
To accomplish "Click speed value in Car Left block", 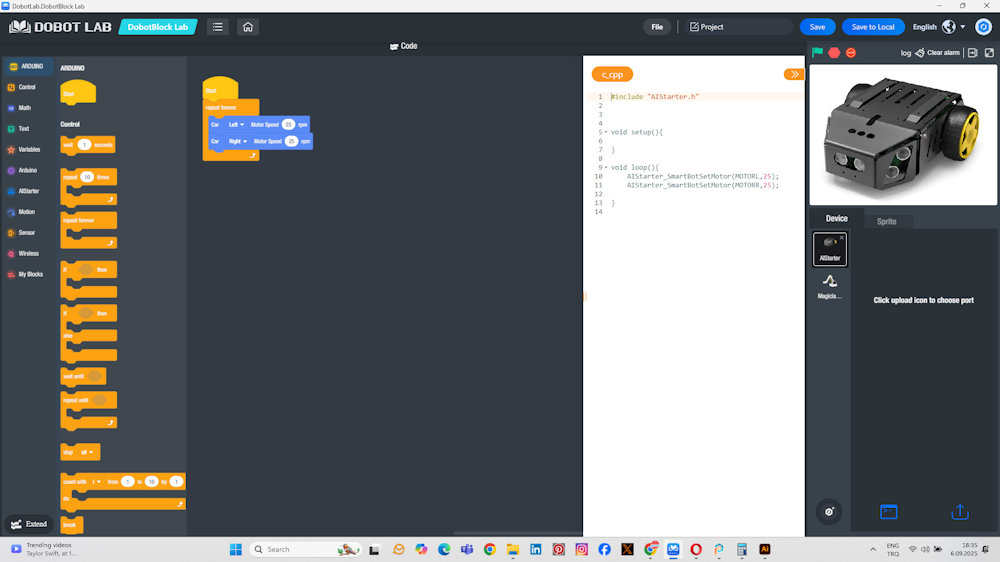I will click(288, 124).
